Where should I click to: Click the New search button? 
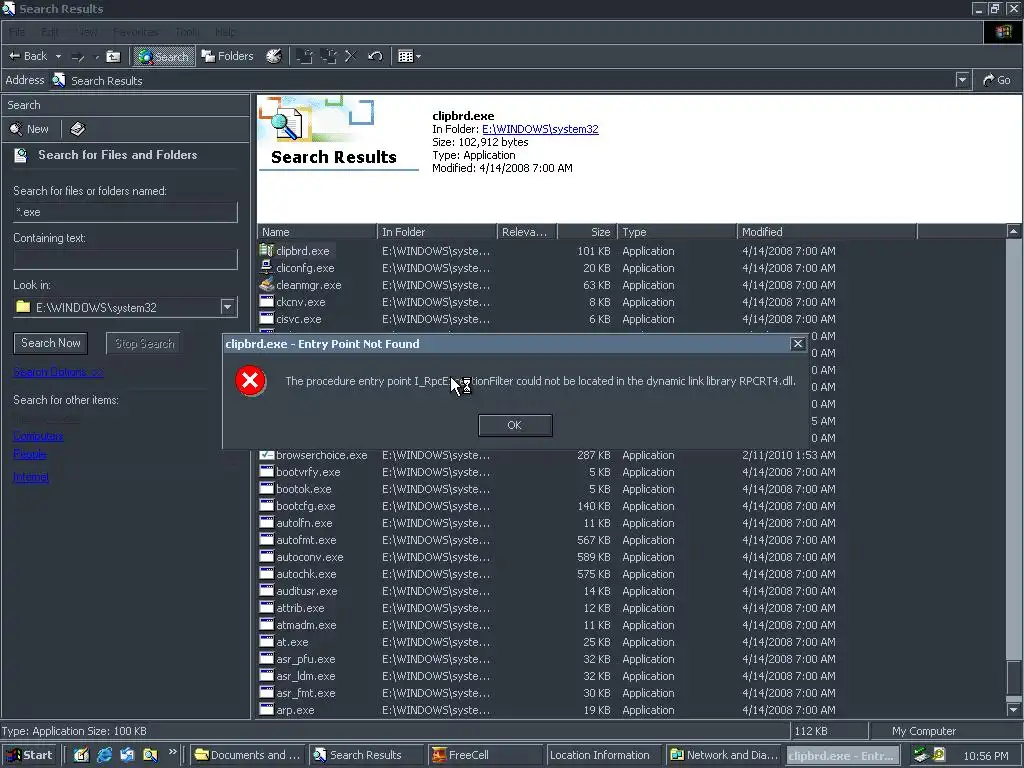[29, 129]
